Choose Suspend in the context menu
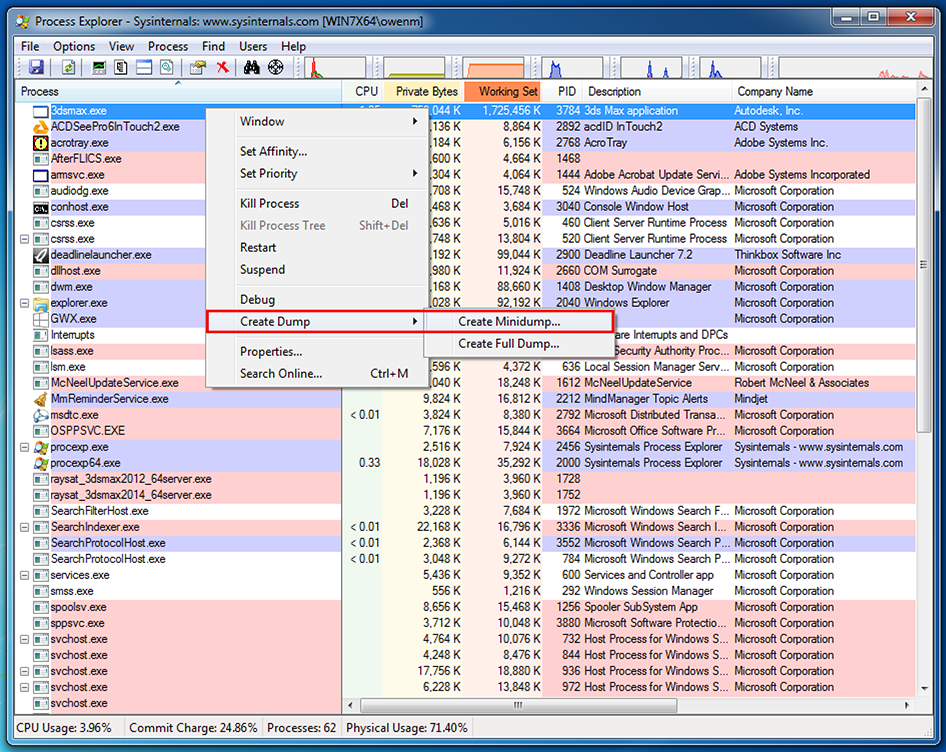 click(317, 270)
